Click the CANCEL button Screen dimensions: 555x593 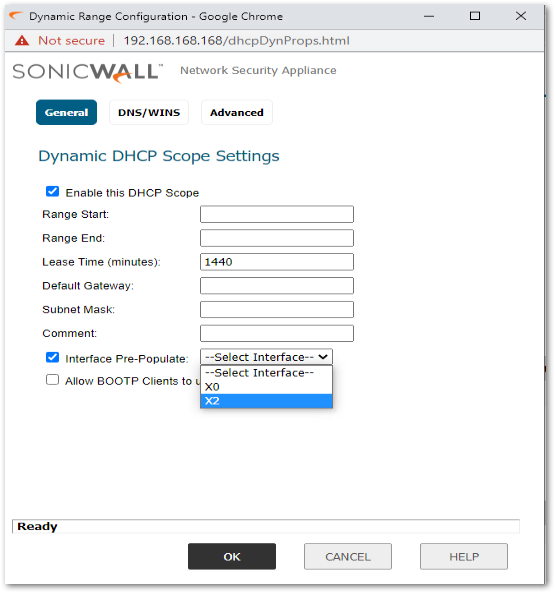tap(348, 556)
